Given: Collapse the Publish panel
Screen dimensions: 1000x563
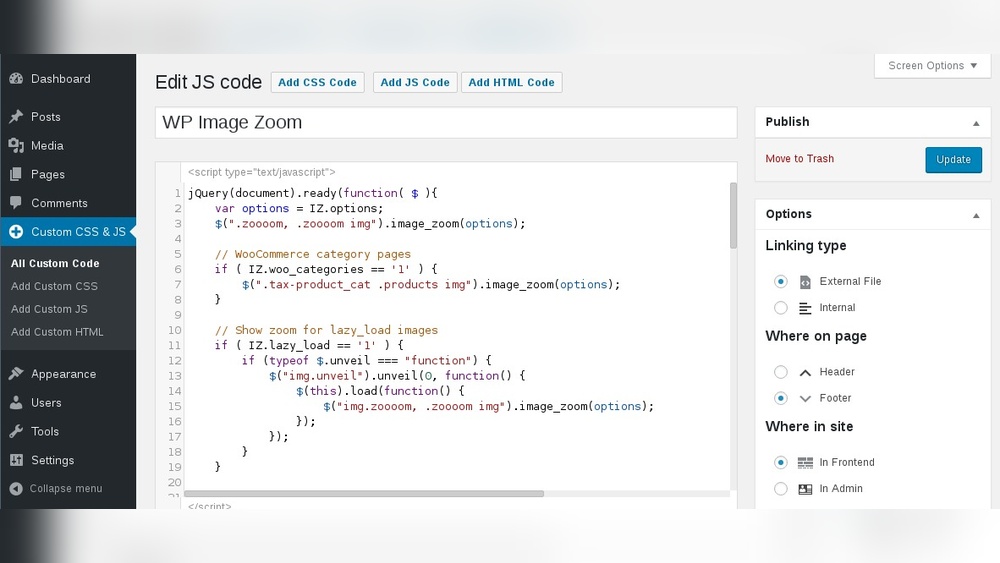Looking at the screenshot, I should coord(976,123).
